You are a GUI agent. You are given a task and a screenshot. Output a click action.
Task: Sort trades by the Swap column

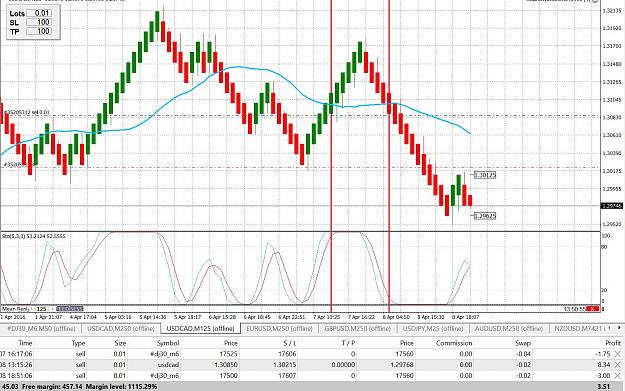point(523,343)
